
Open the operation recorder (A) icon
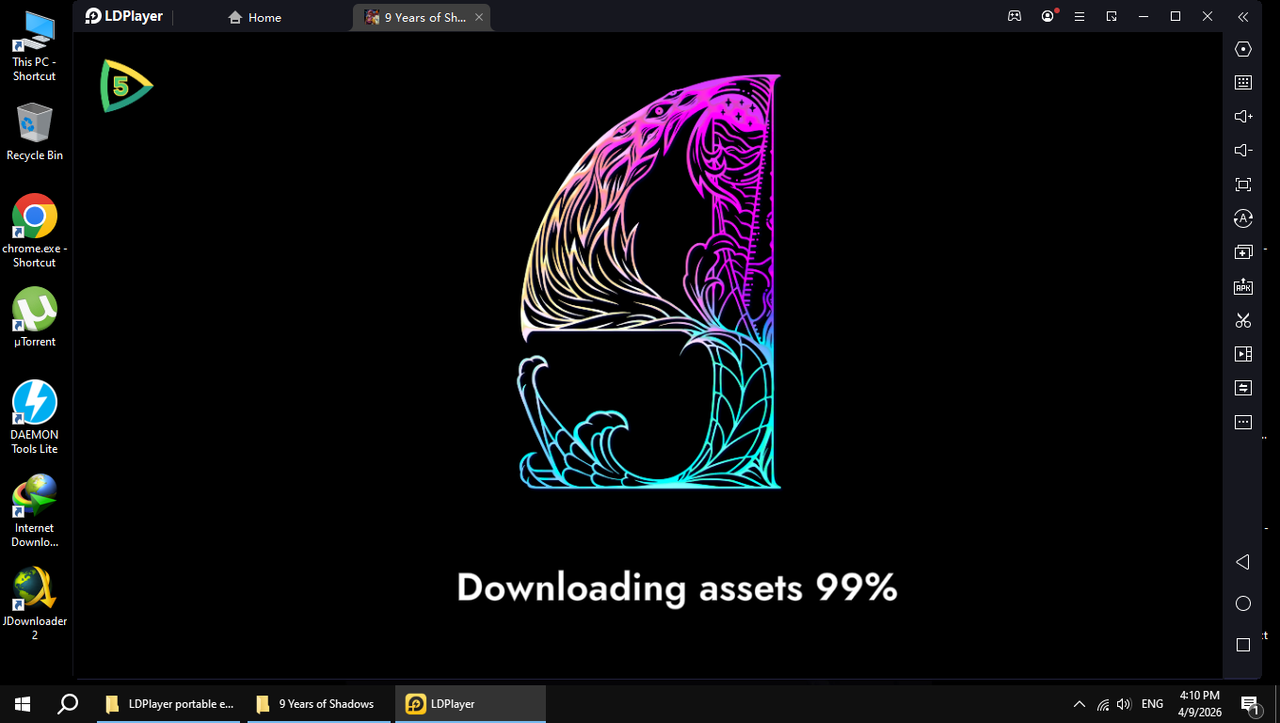[x=1243, y=218]
